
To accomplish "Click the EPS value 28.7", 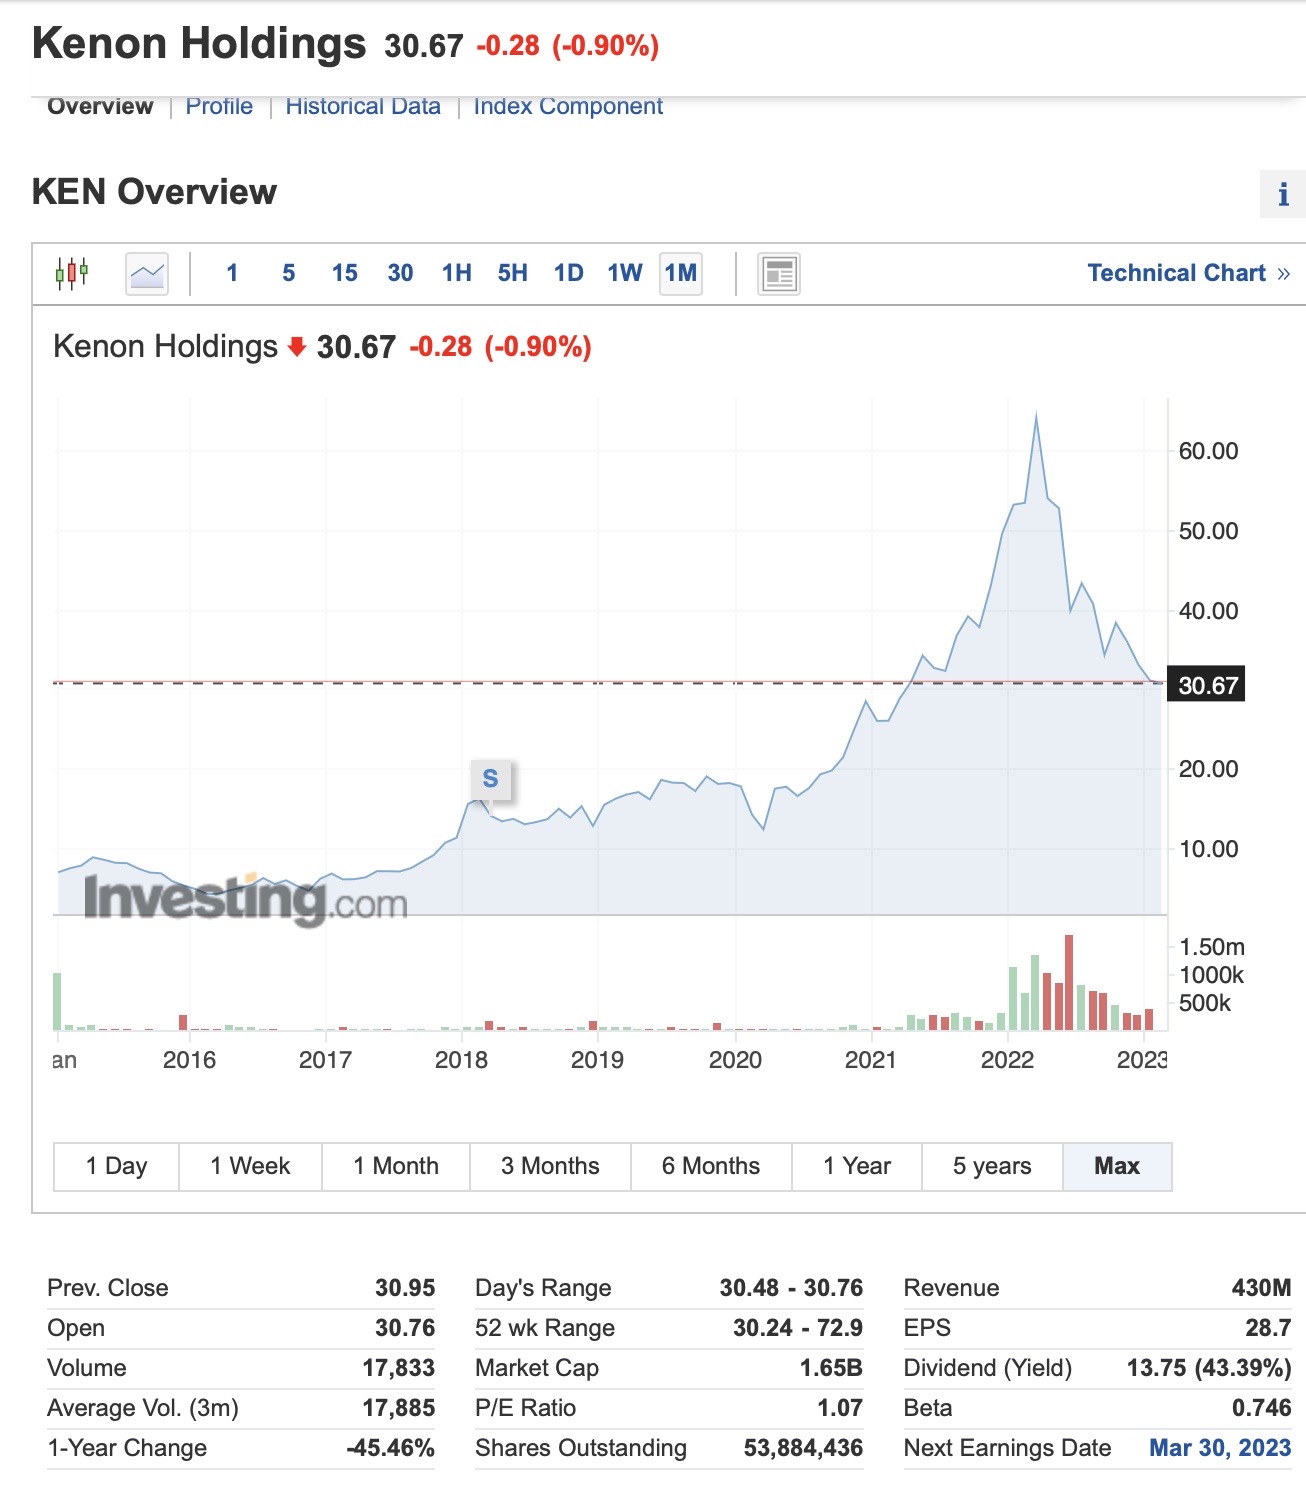I will pyautogui.click(x=1268, y=1328).
